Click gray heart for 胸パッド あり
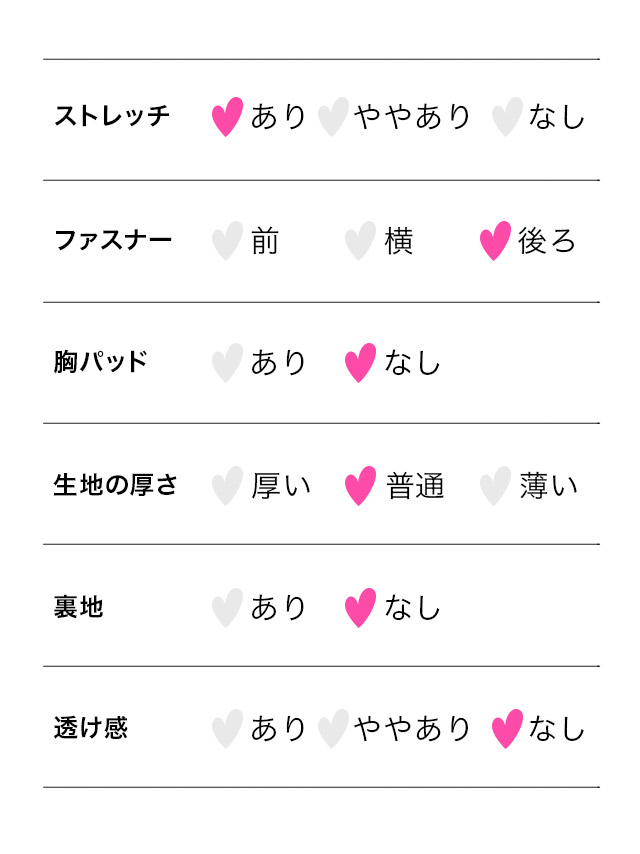 pos(227,363)
